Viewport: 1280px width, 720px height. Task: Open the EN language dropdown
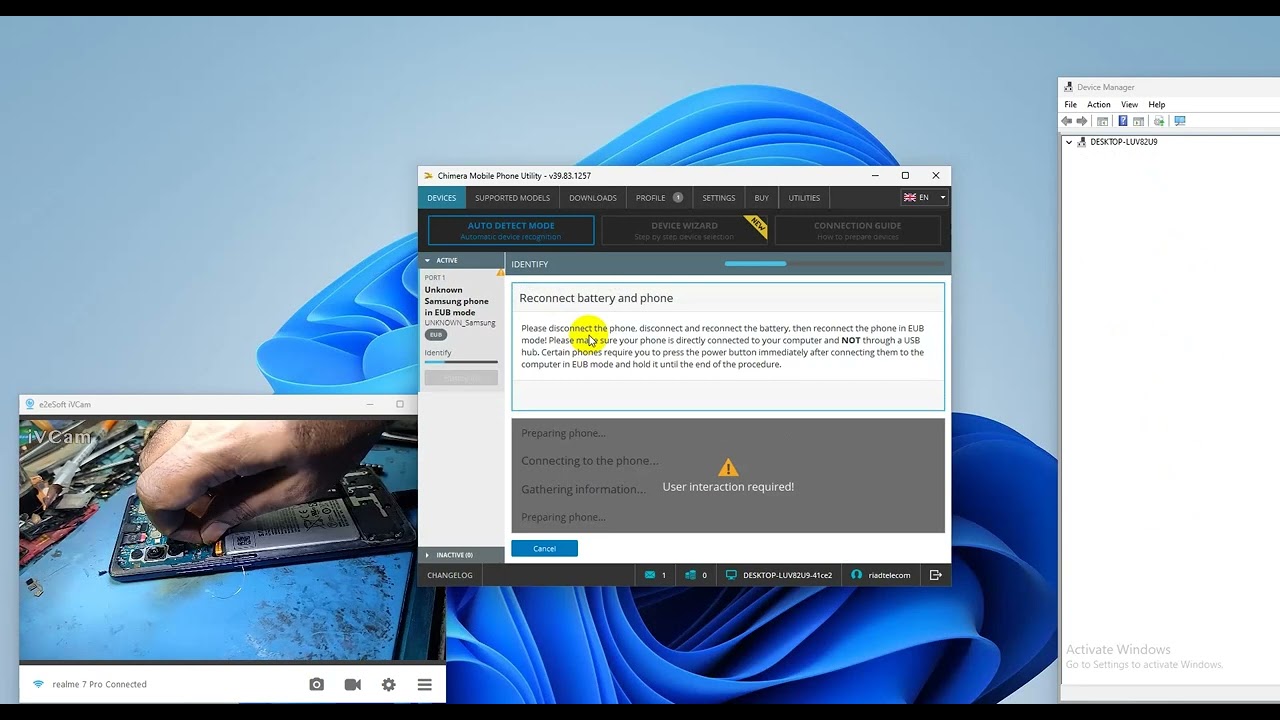(x=924, y=198)
